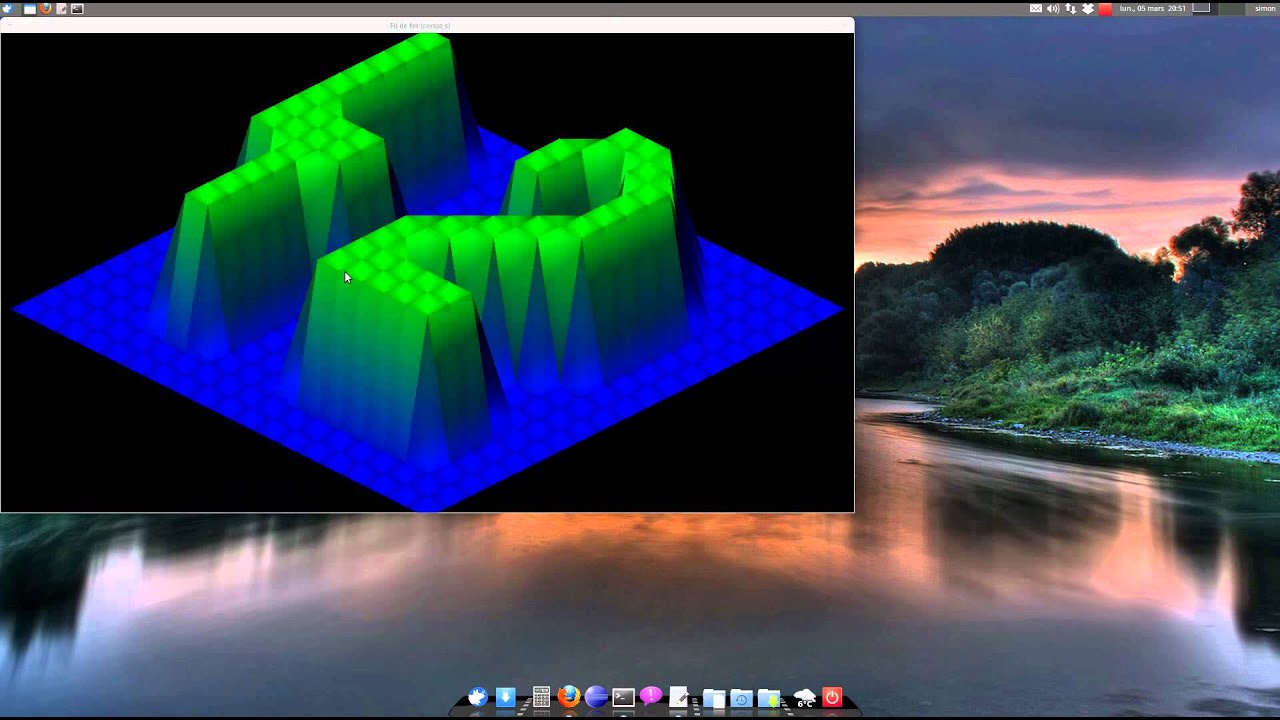Open the simon user menu
Screen dimensions: 1280x720
(1265, 8)
